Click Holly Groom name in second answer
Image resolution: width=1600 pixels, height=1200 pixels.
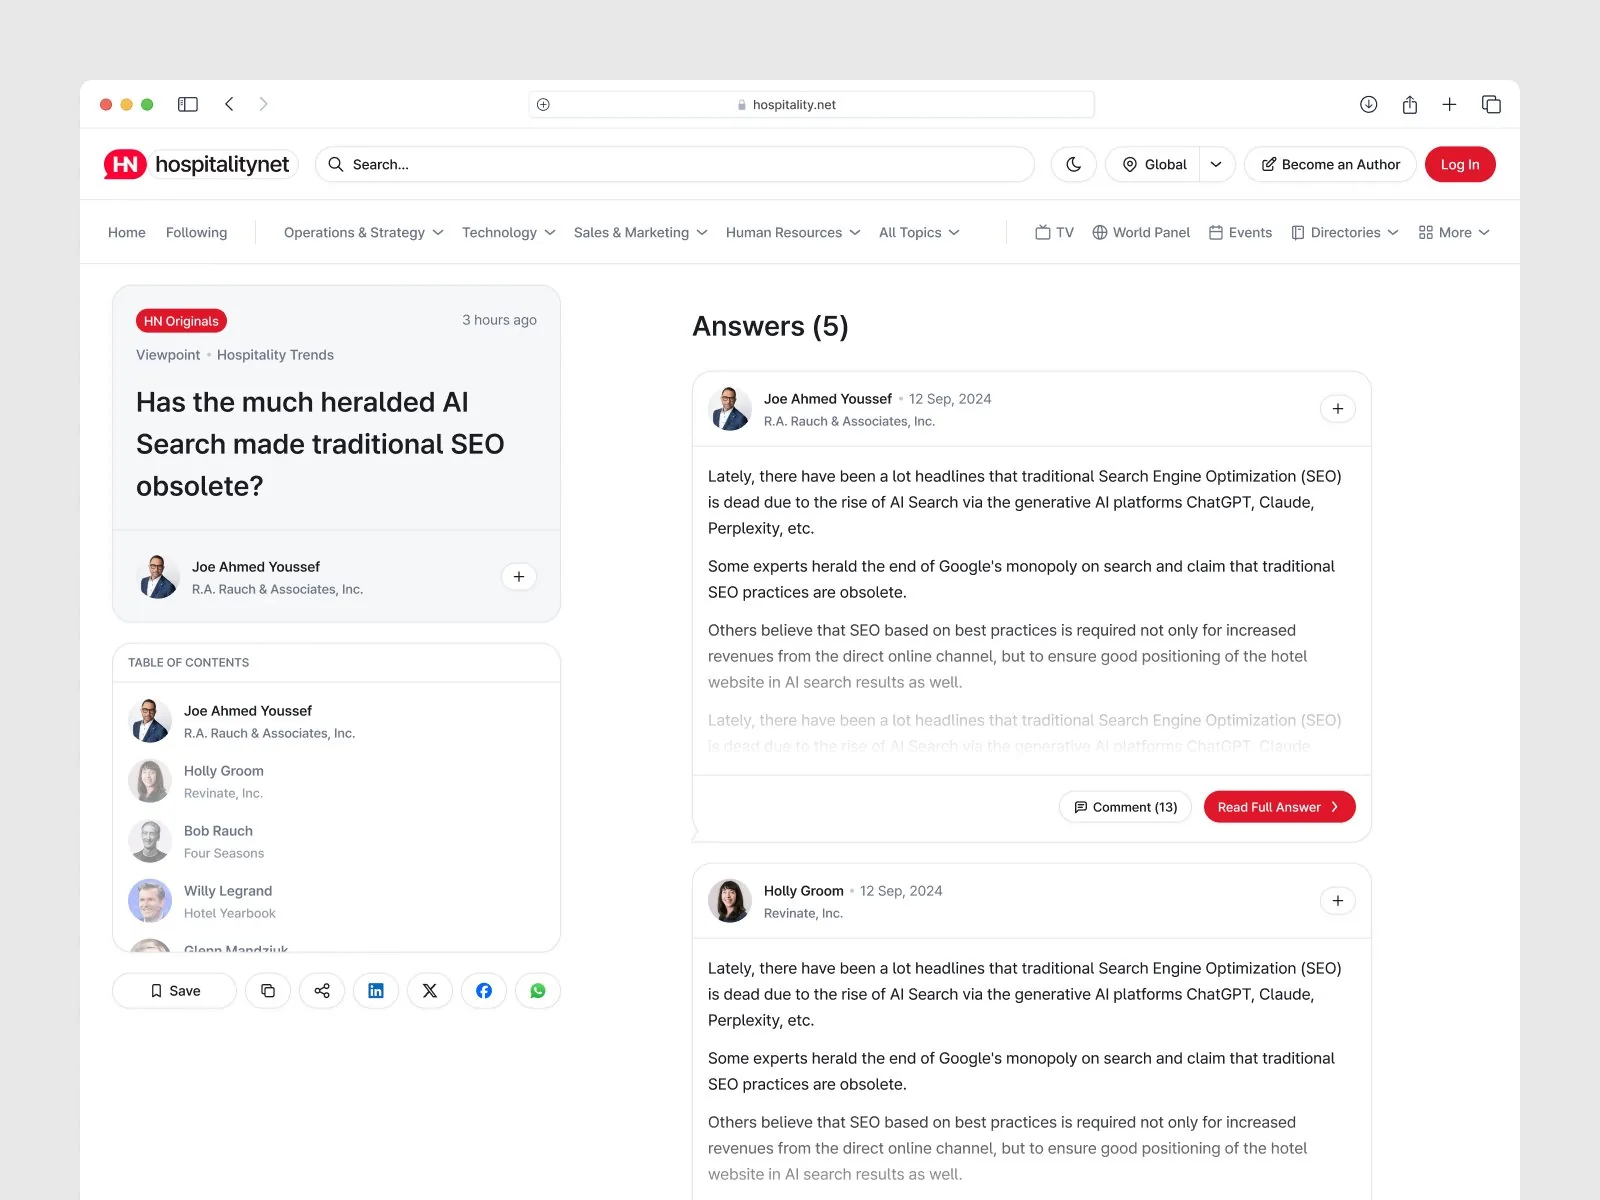click(x=804, y=890)
